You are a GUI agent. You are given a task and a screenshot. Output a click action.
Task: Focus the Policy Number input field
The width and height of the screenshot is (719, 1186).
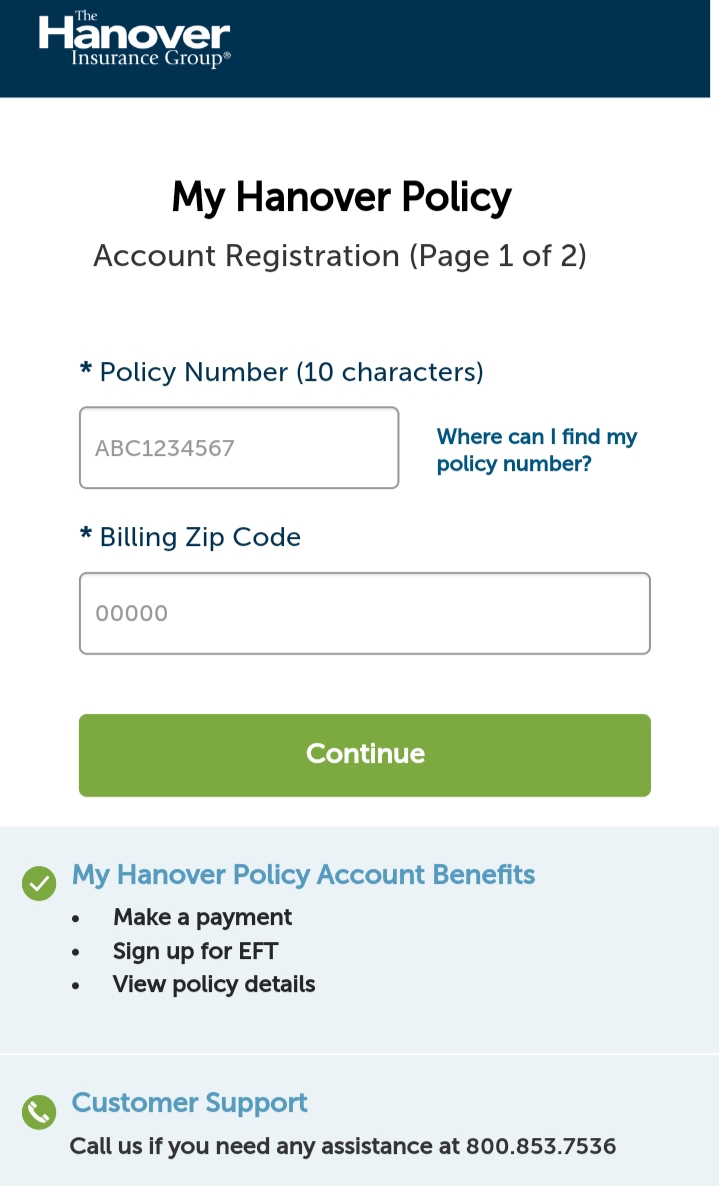point(239,448)
